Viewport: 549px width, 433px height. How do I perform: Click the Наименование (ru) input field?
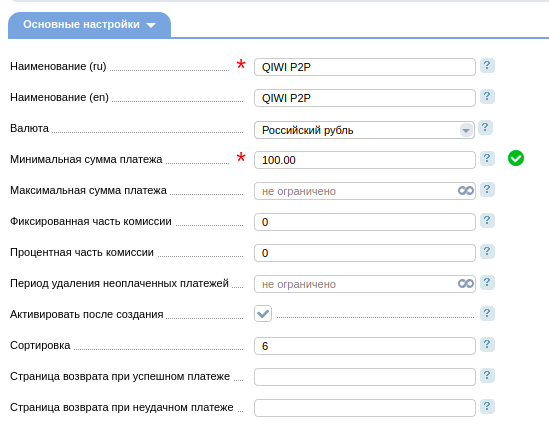pos(365,67)
